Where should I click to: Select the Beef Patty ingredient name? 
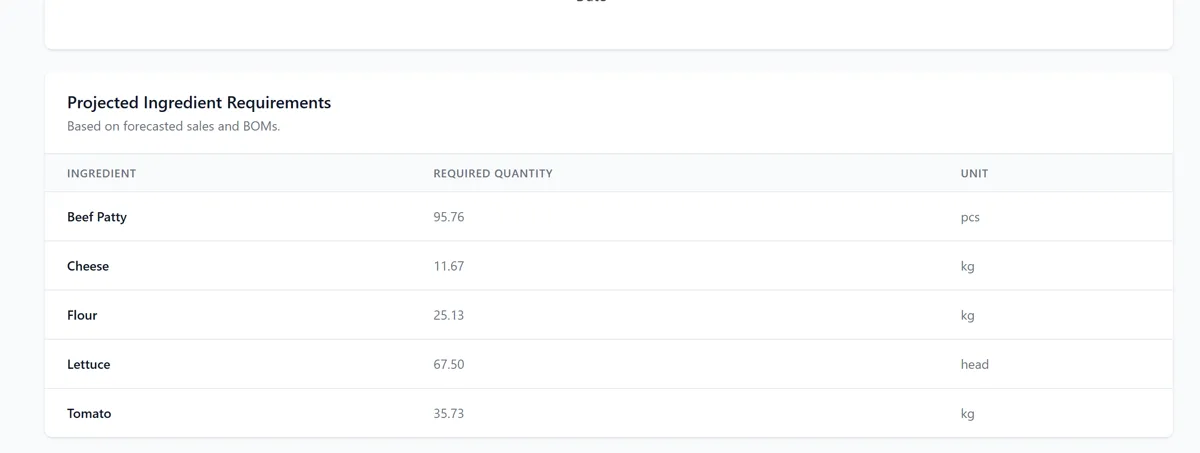point(97,217)
